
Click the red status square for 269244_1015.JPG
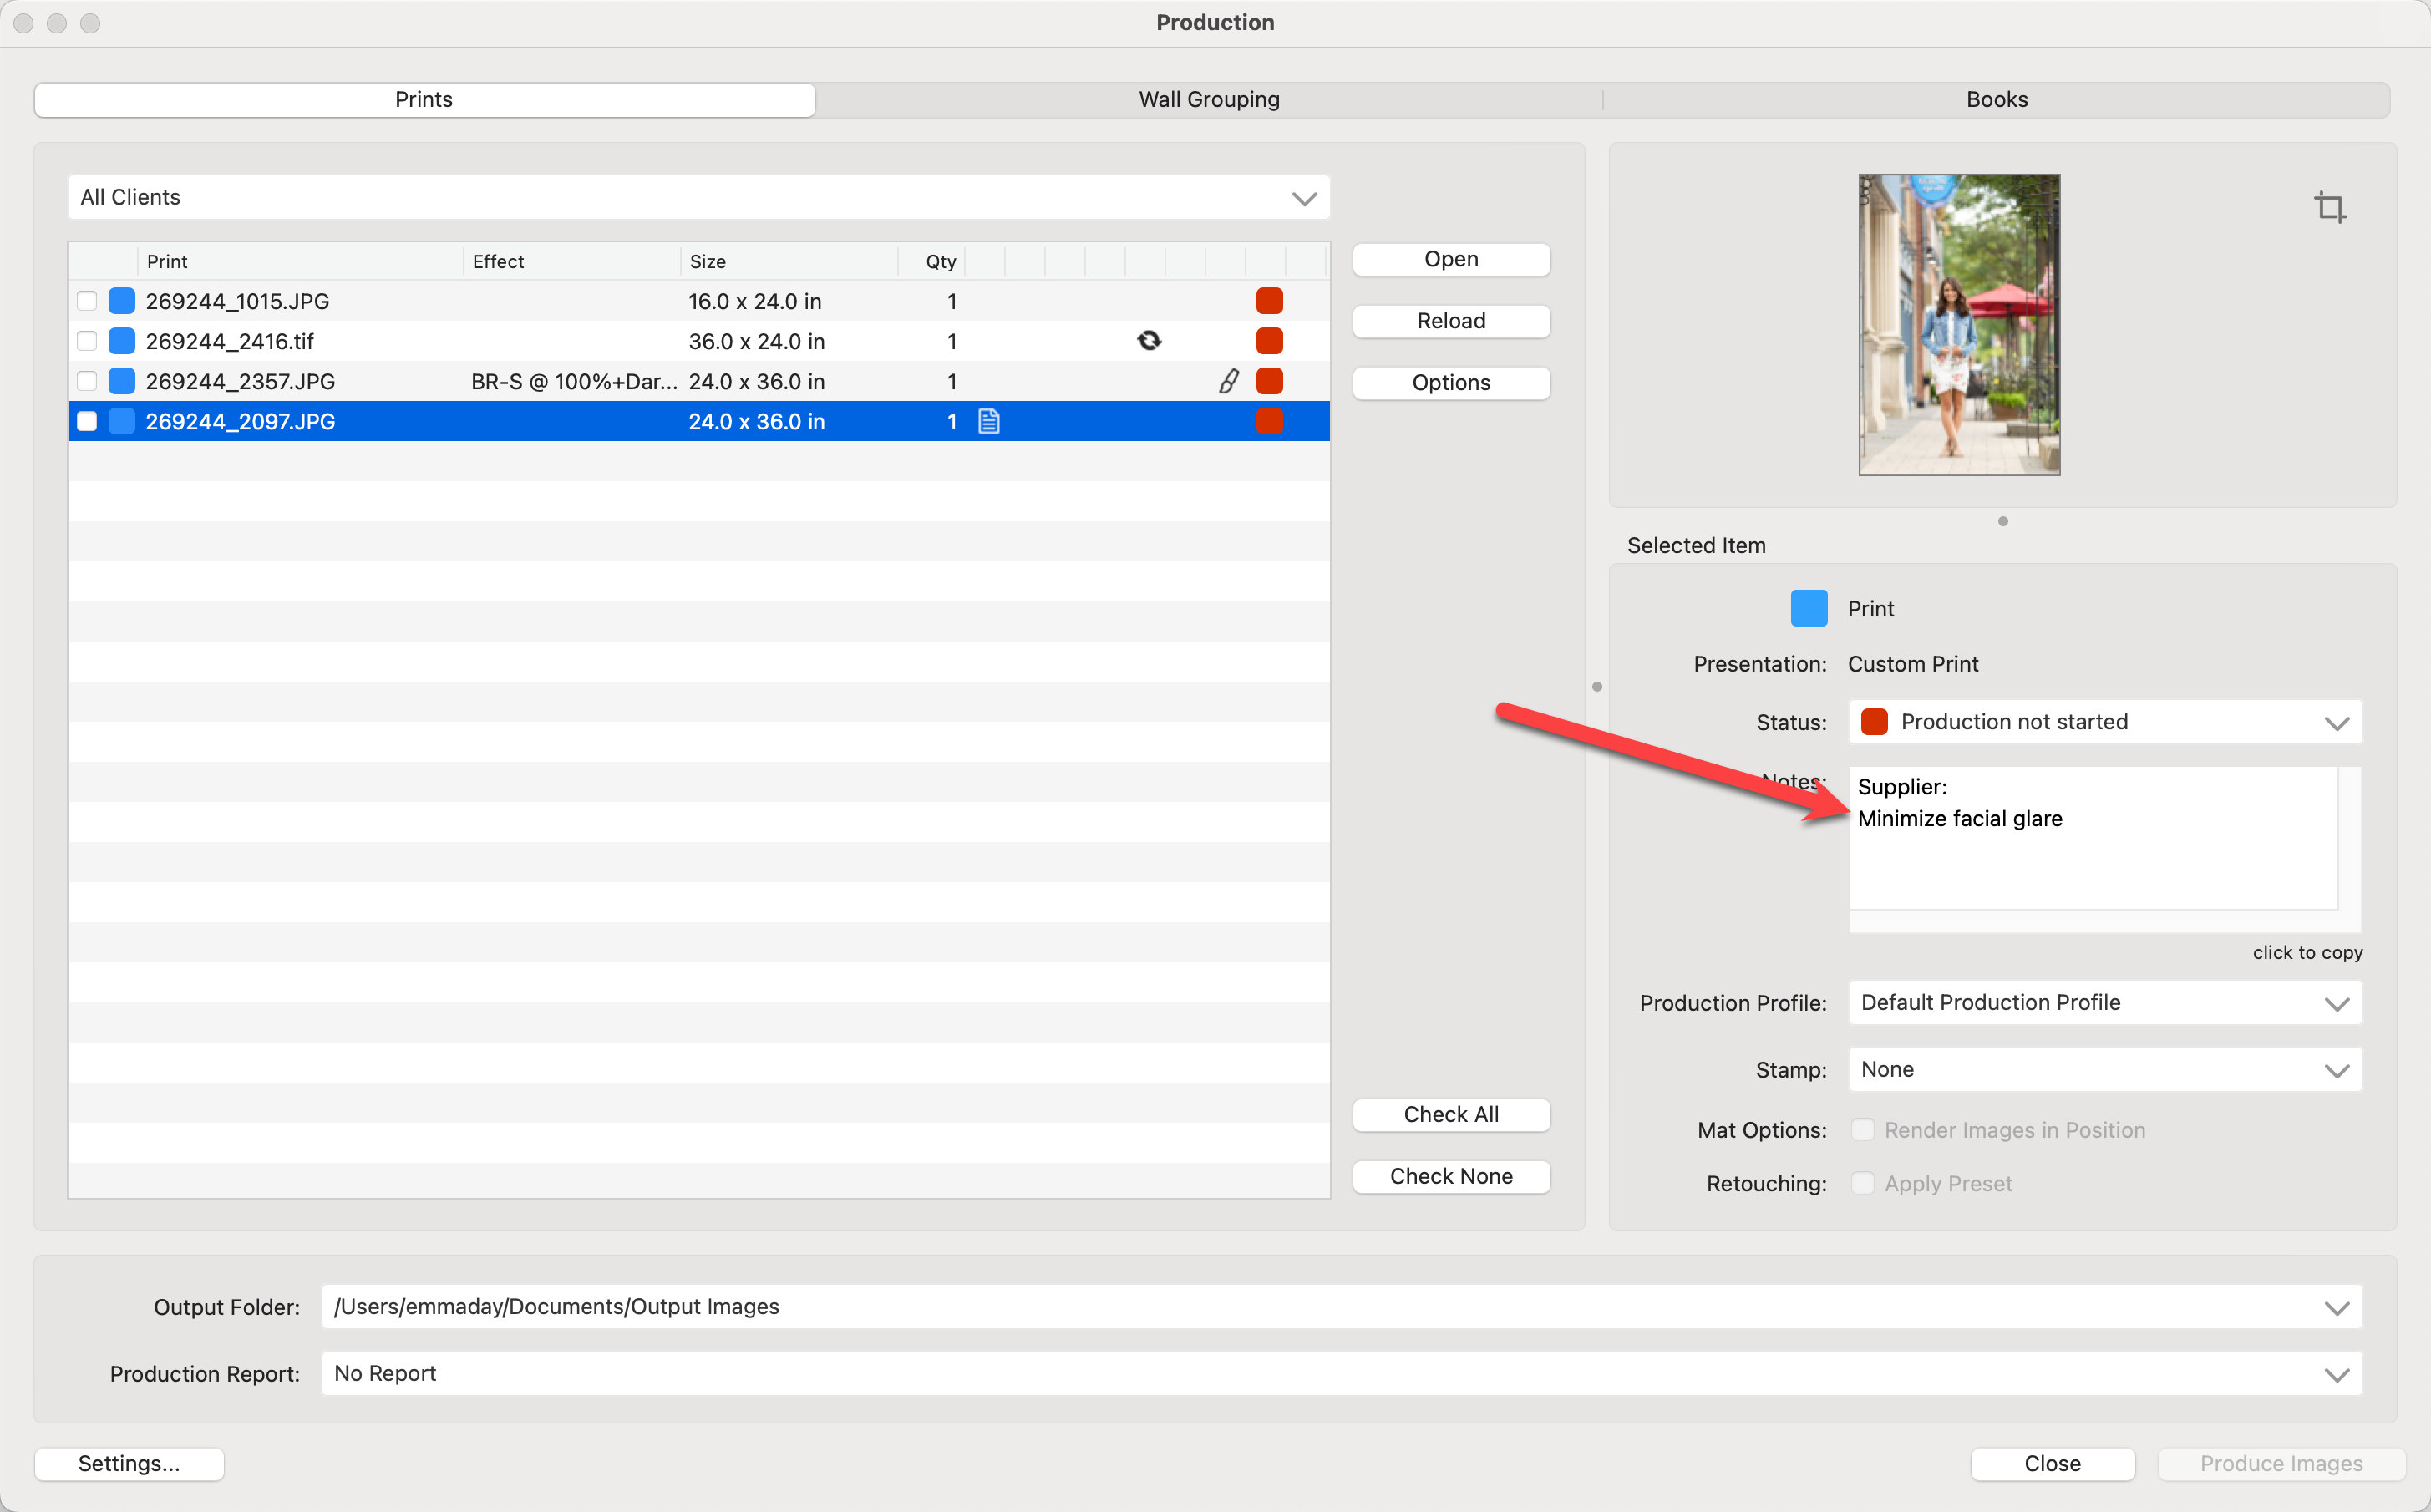coord(1269,301)
